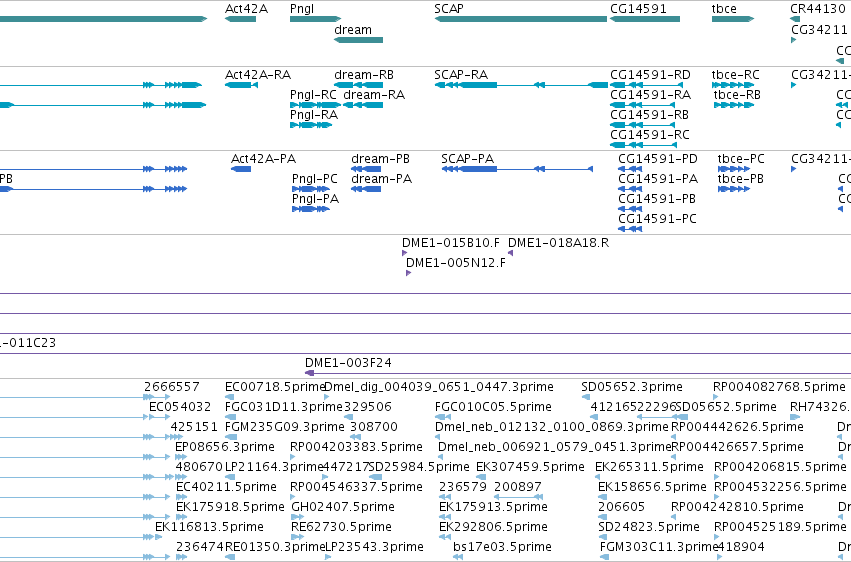
Task: Click the tbce-PB protein feature
Action: coord(734,189)
